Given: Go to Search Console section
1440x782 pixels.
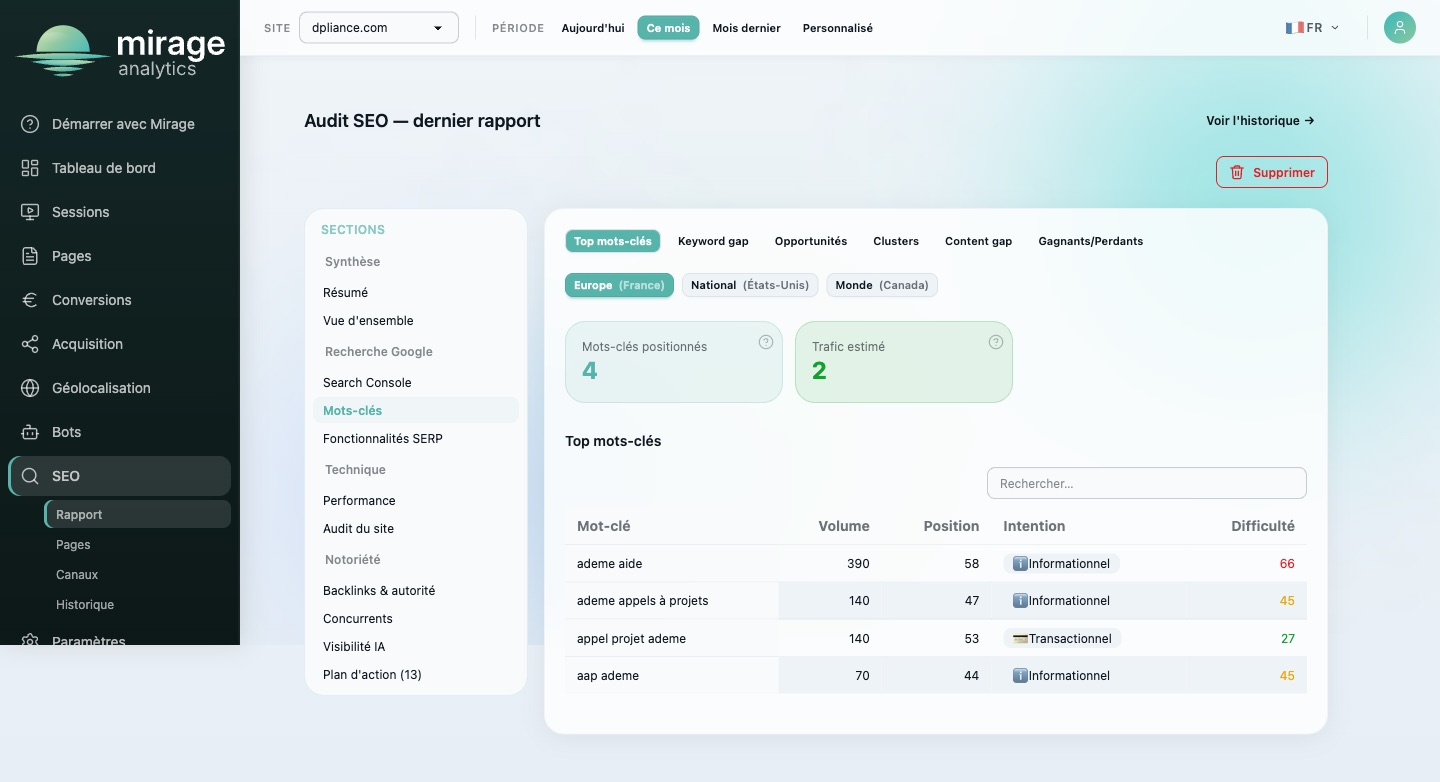Looking at the screenshot, I should click(x=415, y=382).
